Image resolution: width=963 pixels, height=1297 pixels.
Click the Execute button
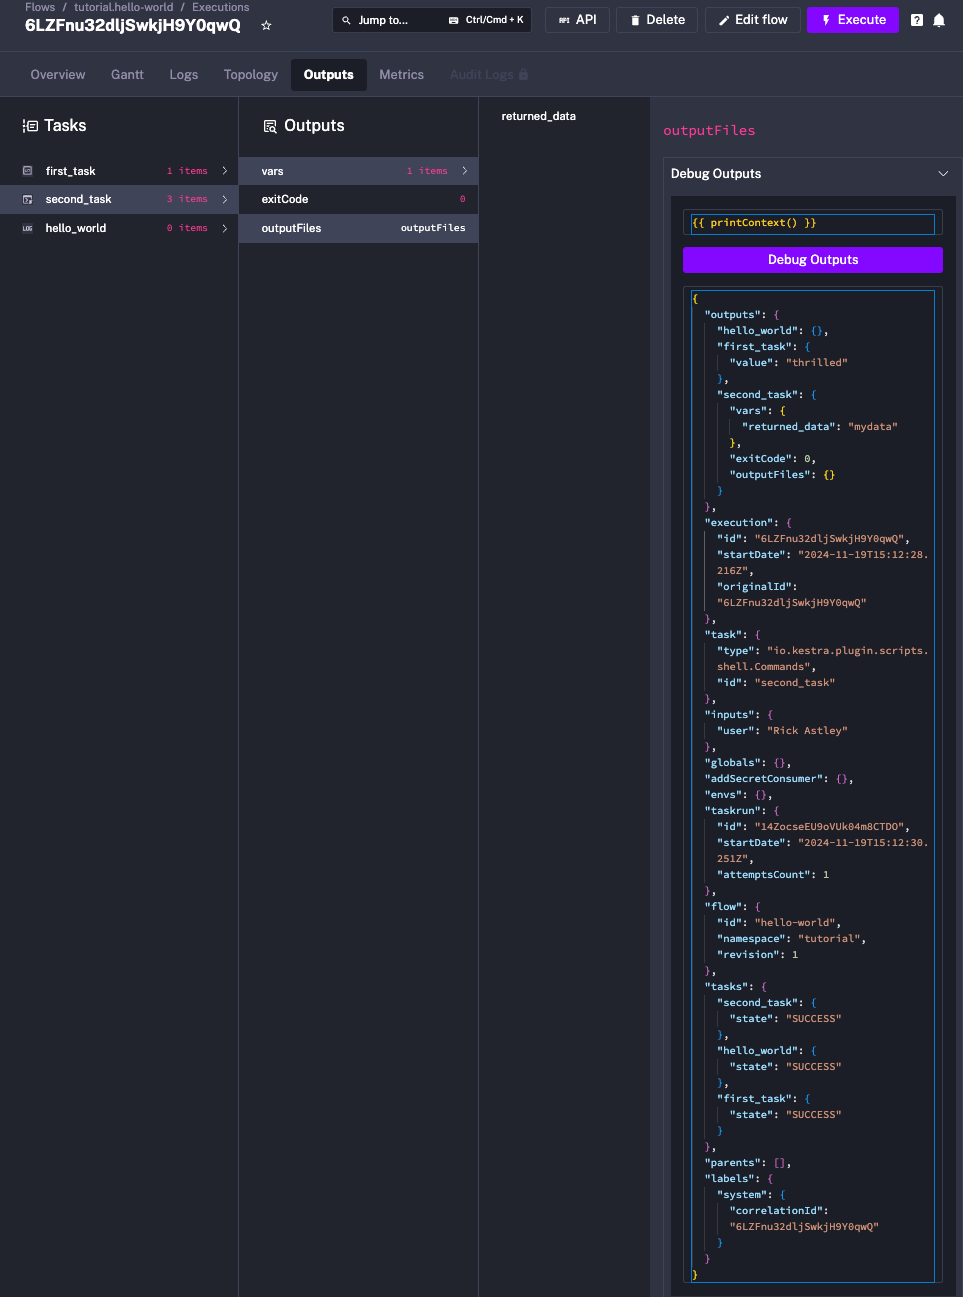852,20
